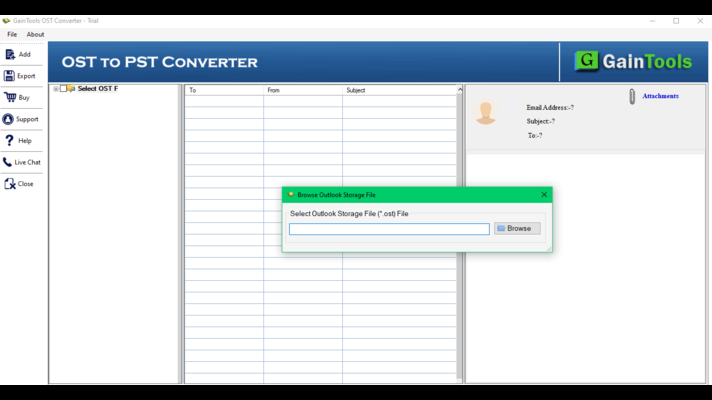Expand the Select OST F tree node
Image resolution: width=712 pixels, height=400 pixels.
click(x=56, y=89)
